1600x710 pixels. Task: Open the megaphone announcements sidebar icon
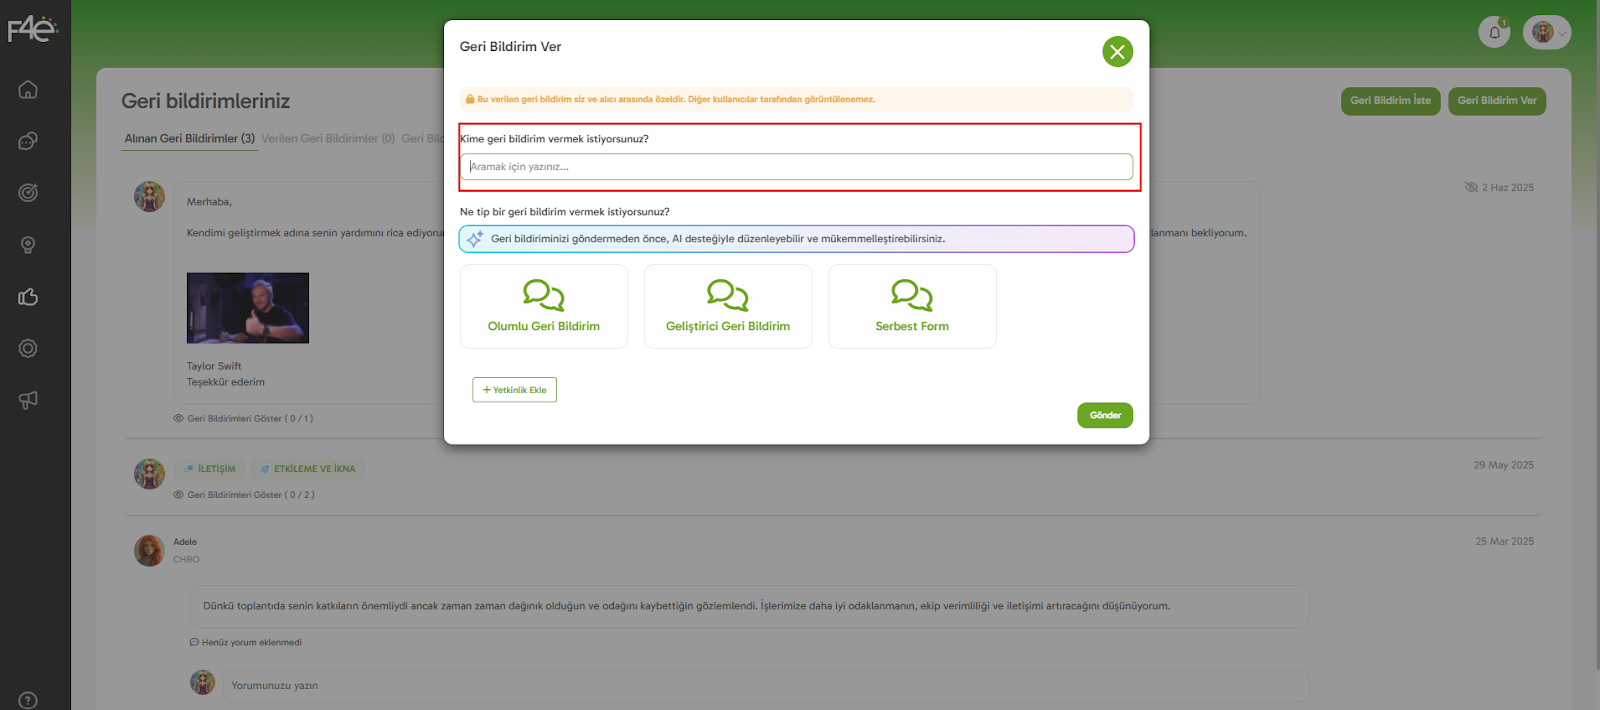point(28,400)
